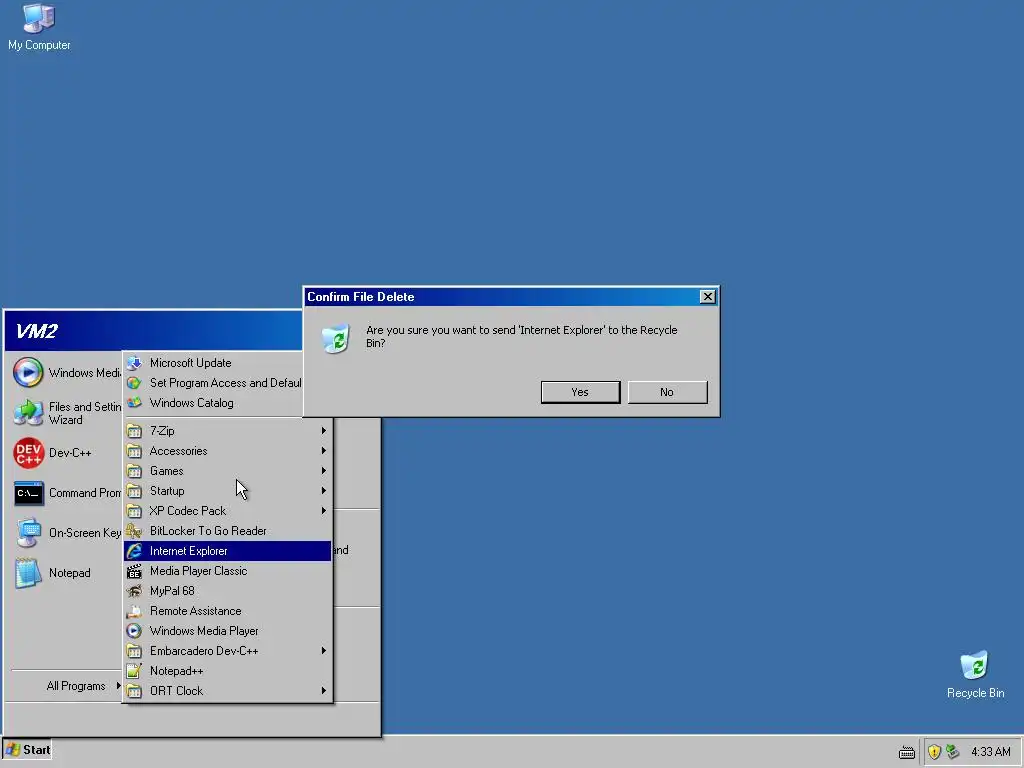
Task: Click the Files and Settings Wizard icon
Action: pyautogui.click(x=28, y=413)
